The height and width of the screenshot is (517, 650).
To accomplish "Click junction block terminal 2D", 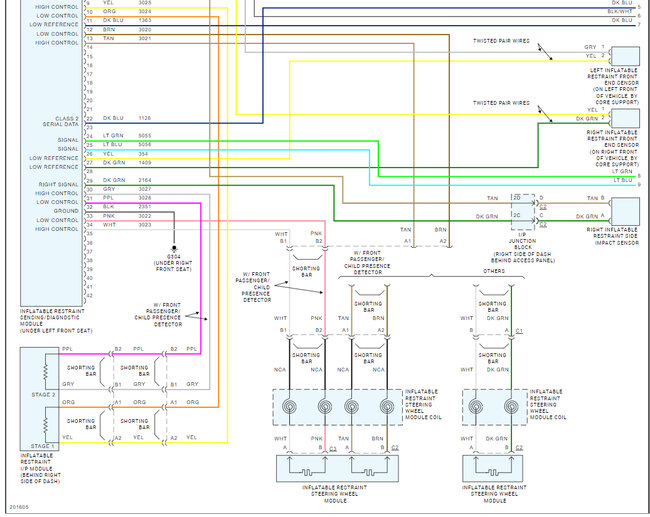I will pos(517,198).
